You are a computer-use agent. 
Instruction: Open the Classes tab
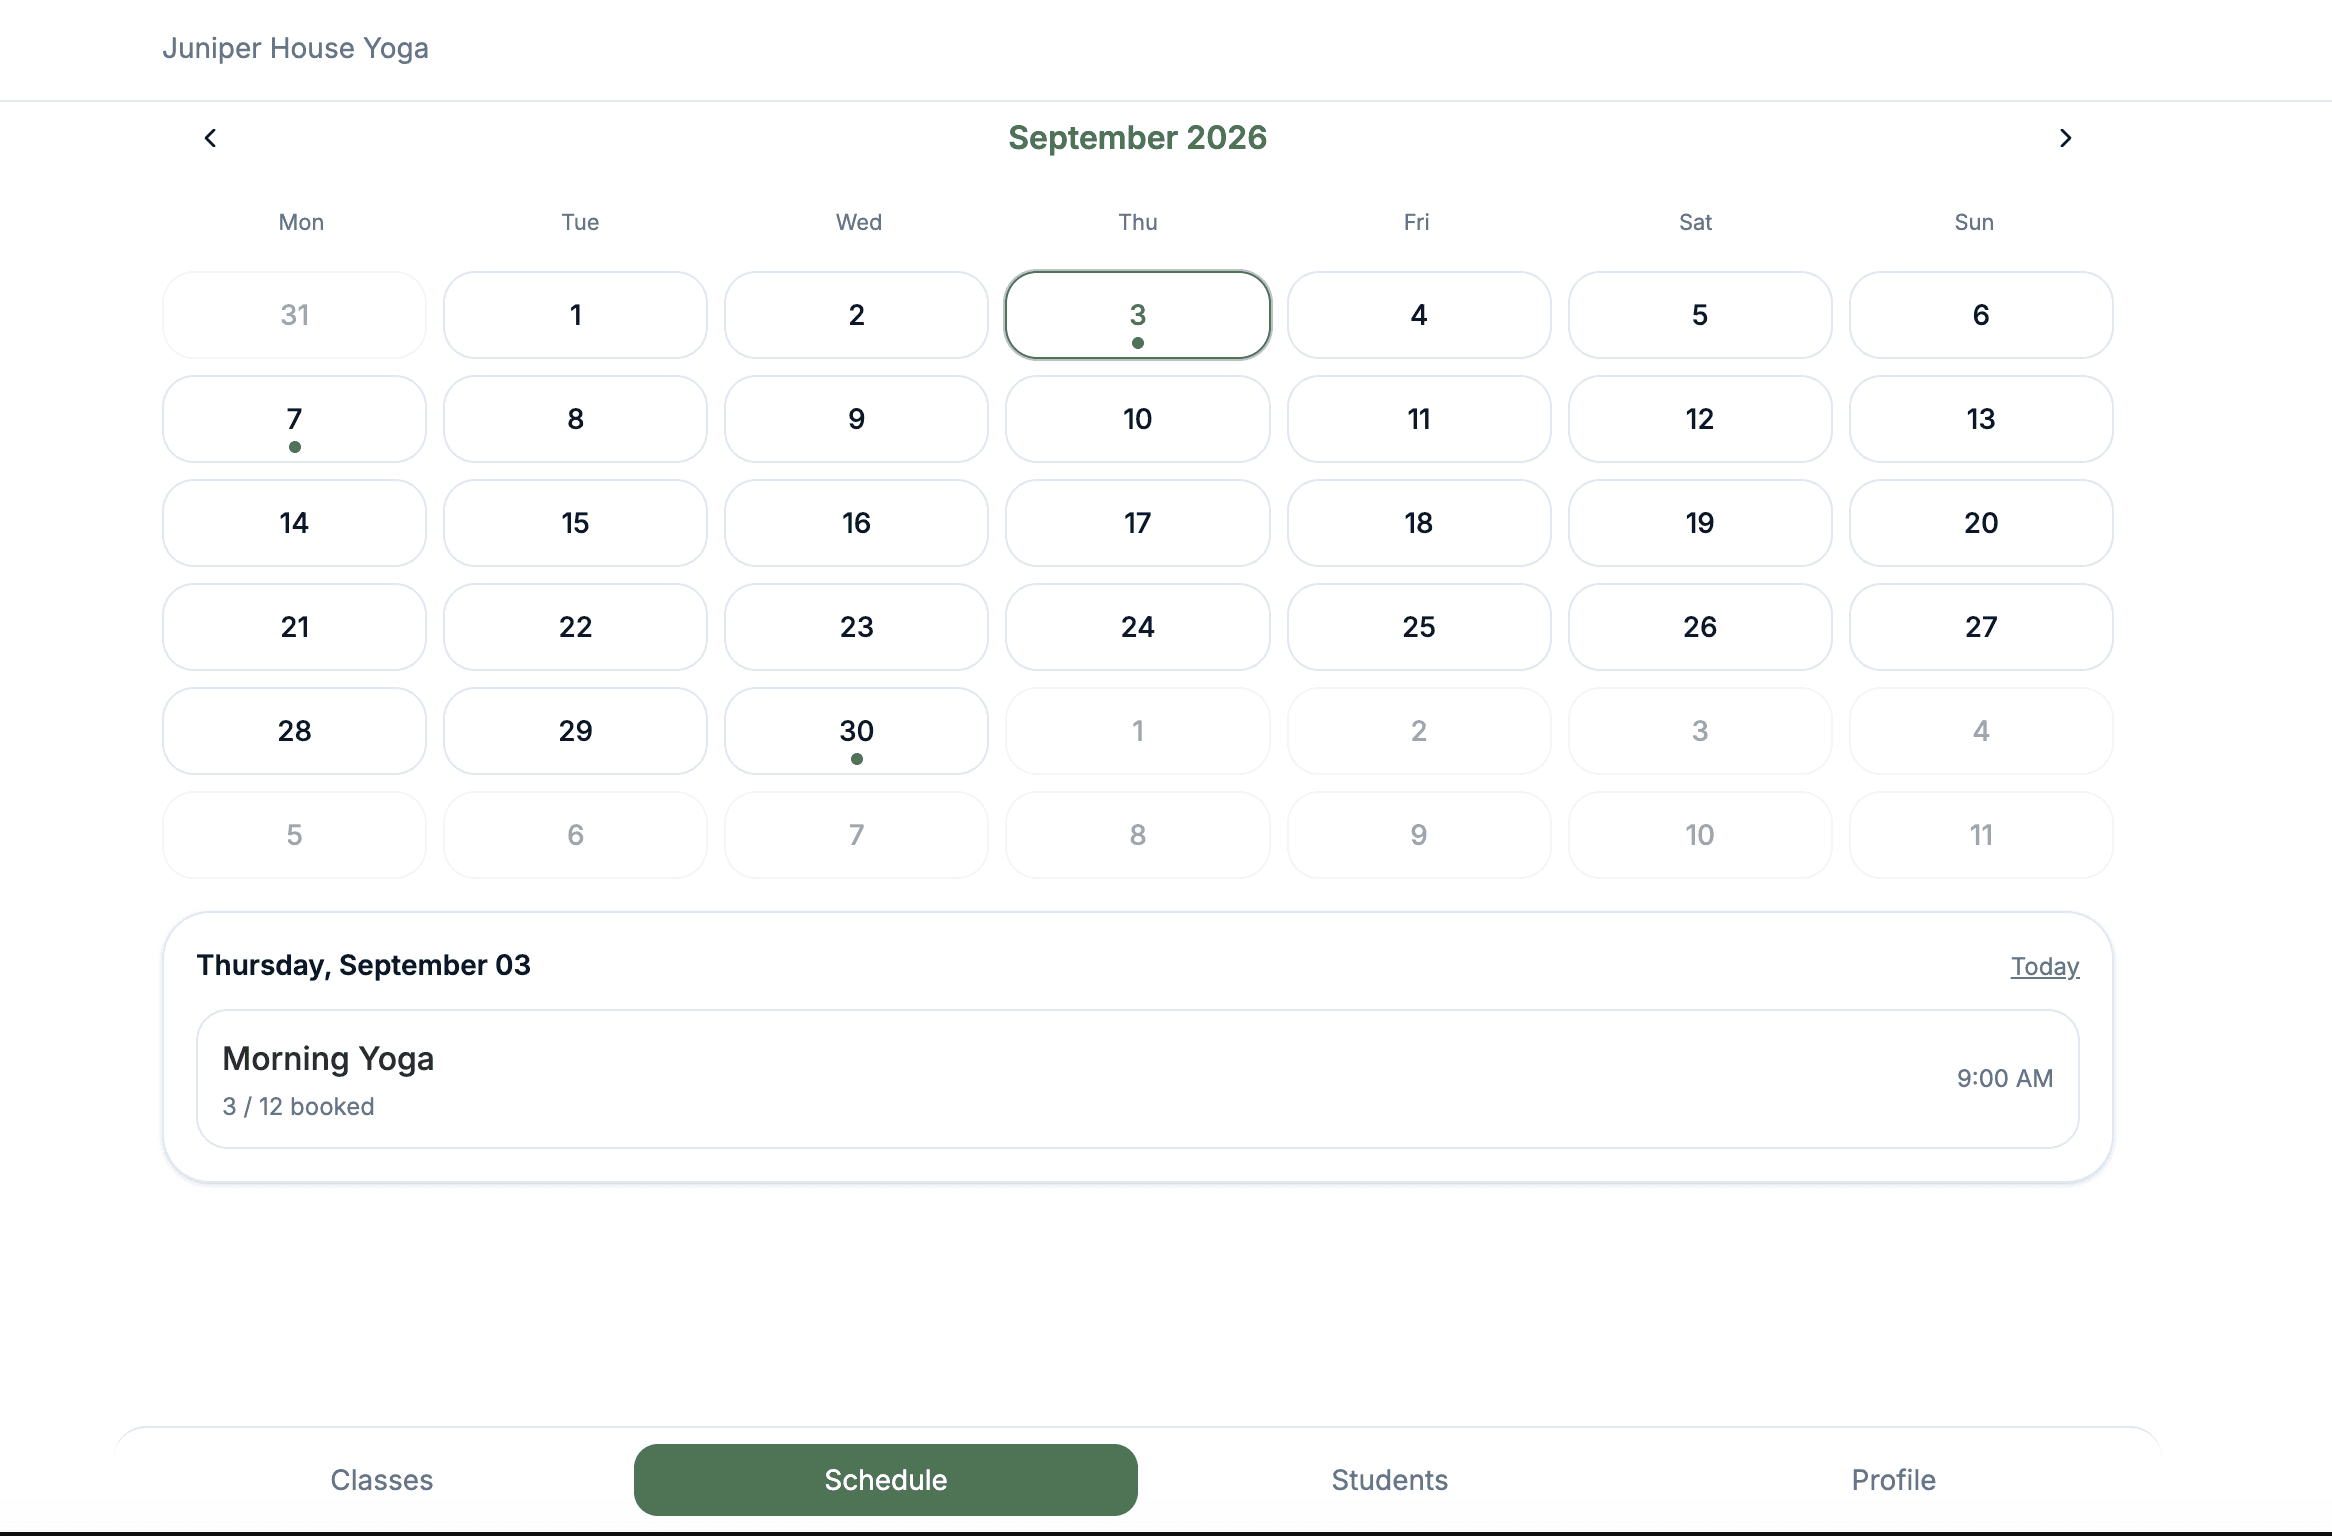(x=382, y=1480)
